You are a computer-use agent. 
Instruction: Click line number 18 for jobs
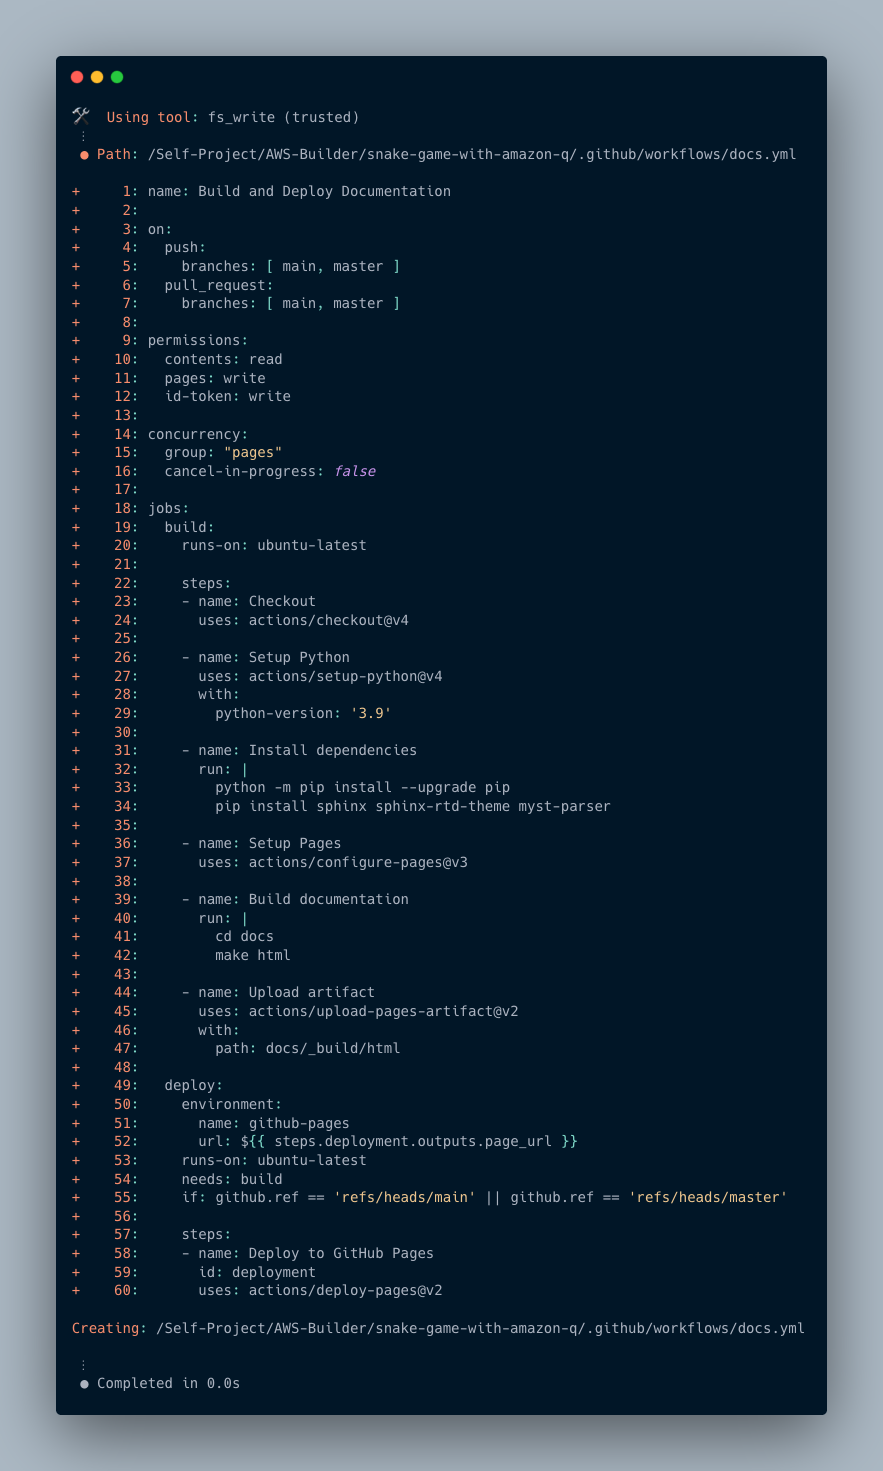[122, 508]
